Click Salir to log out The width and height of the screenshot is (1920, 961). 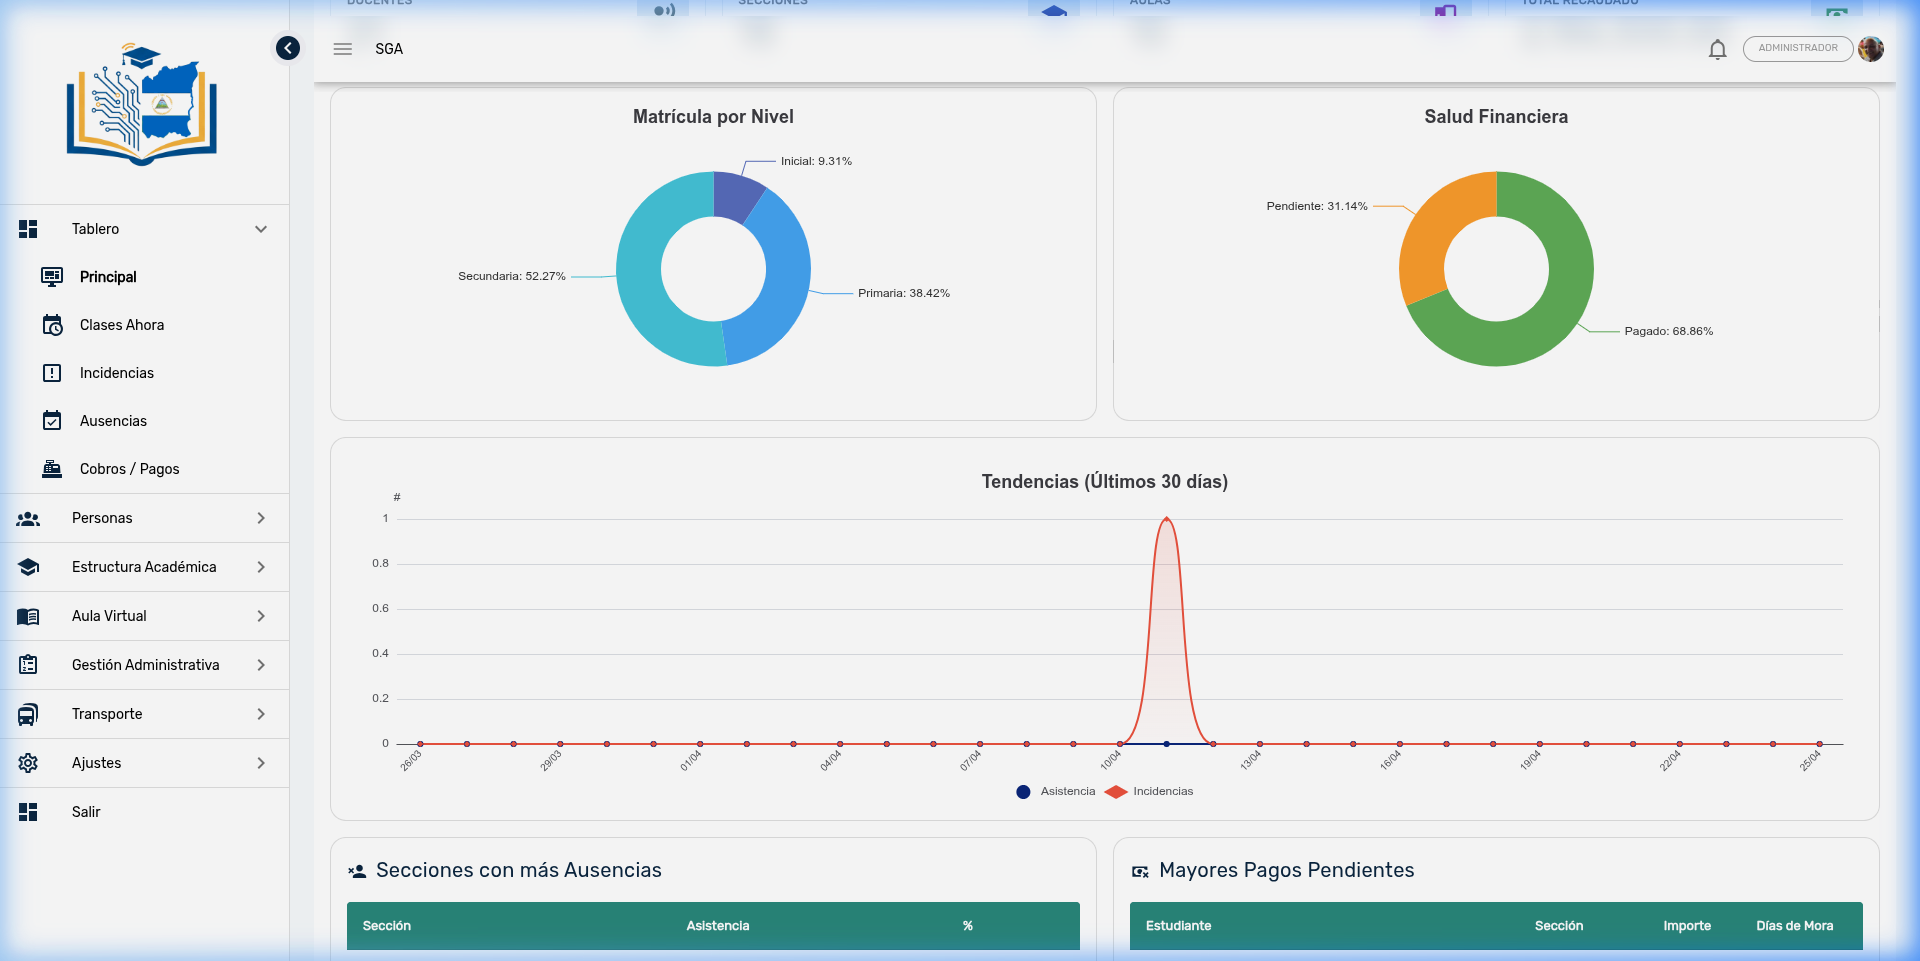pyautogui.click(x=86, y=812)
